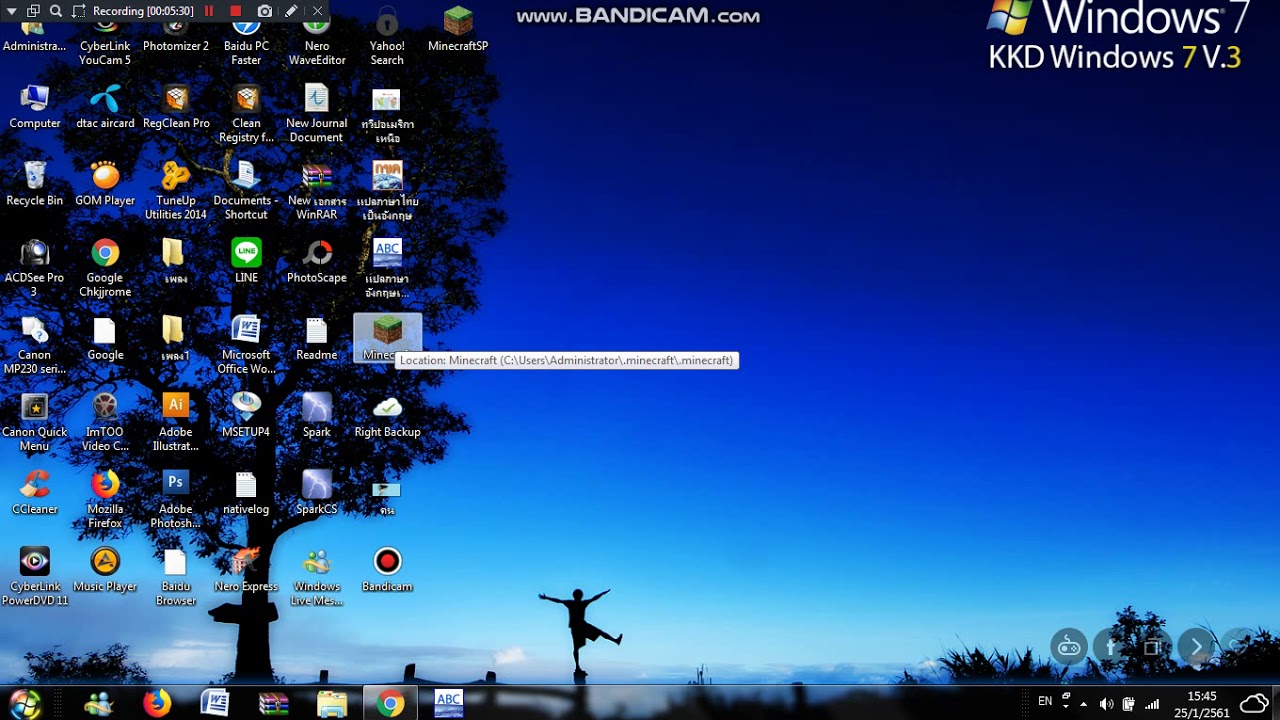Open cloud icon in system tray

(1254, 703)
